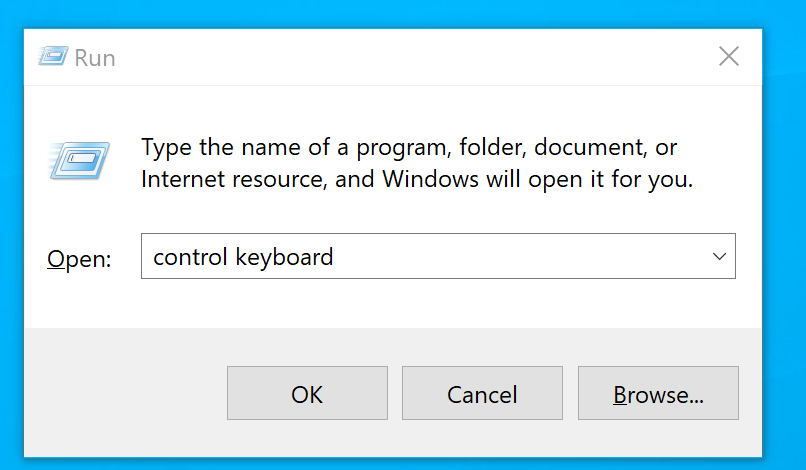Place cursor on the word "keyboard" in field
This screenshot has height=470, width=806.
(x=284, y=257)
